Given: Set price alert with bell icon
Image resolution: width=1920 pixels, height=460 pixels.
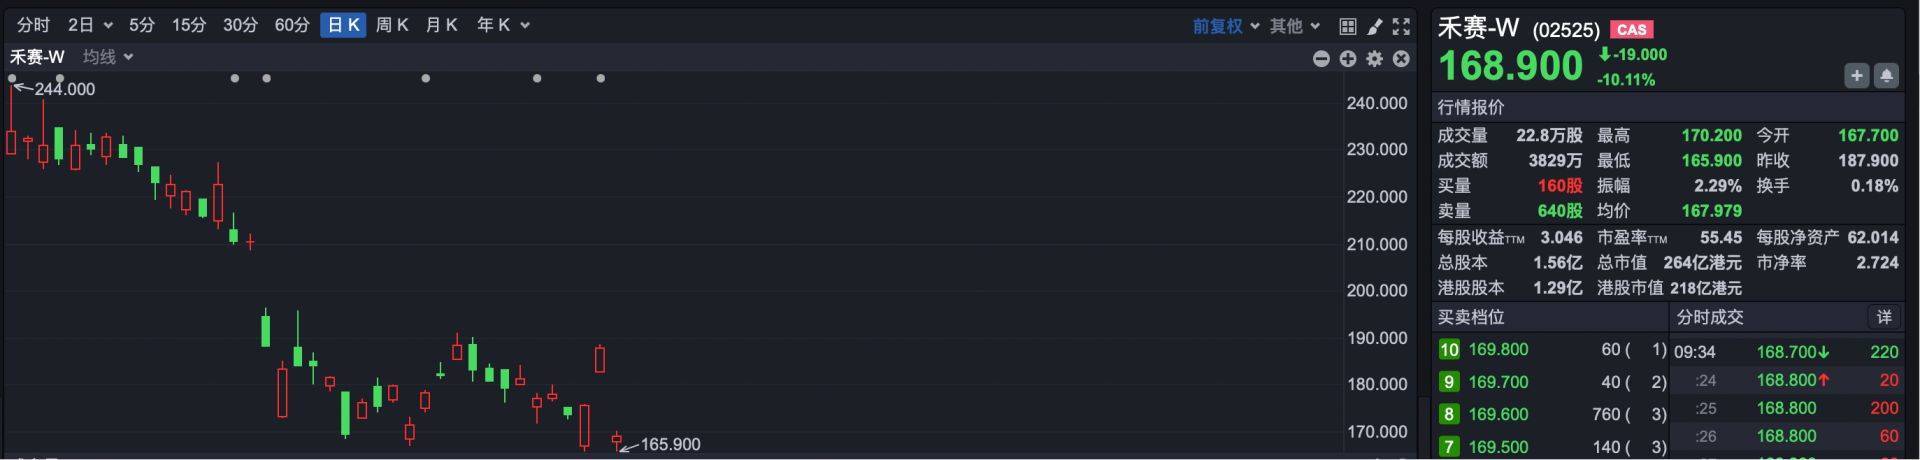Looking at the screenshot, I should [x=1886, y=76].
